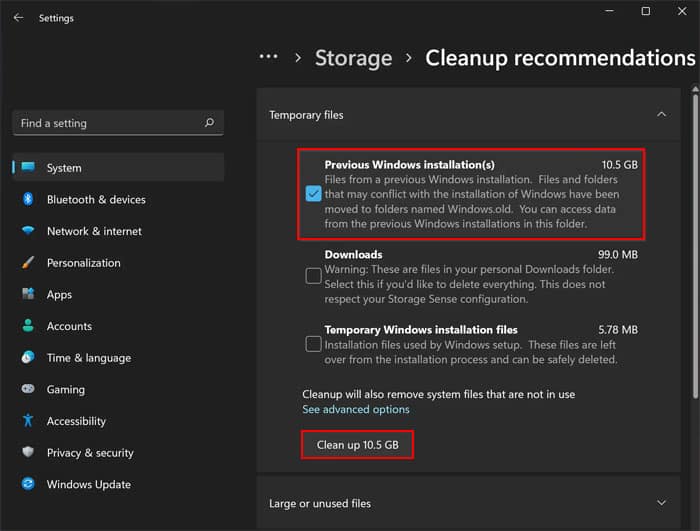Click the Apps icon in sidebar
The image size is (700, 531).
pyautogui.click(x=28, y=294)
